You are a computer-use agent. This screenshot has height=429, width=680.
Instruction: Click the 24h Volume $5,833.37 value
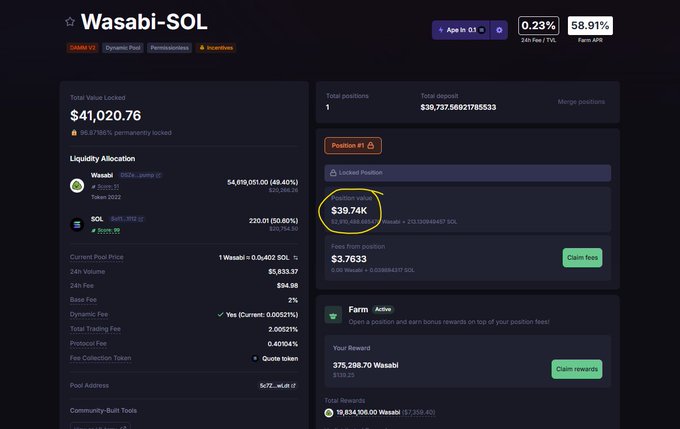coord(283,272)
